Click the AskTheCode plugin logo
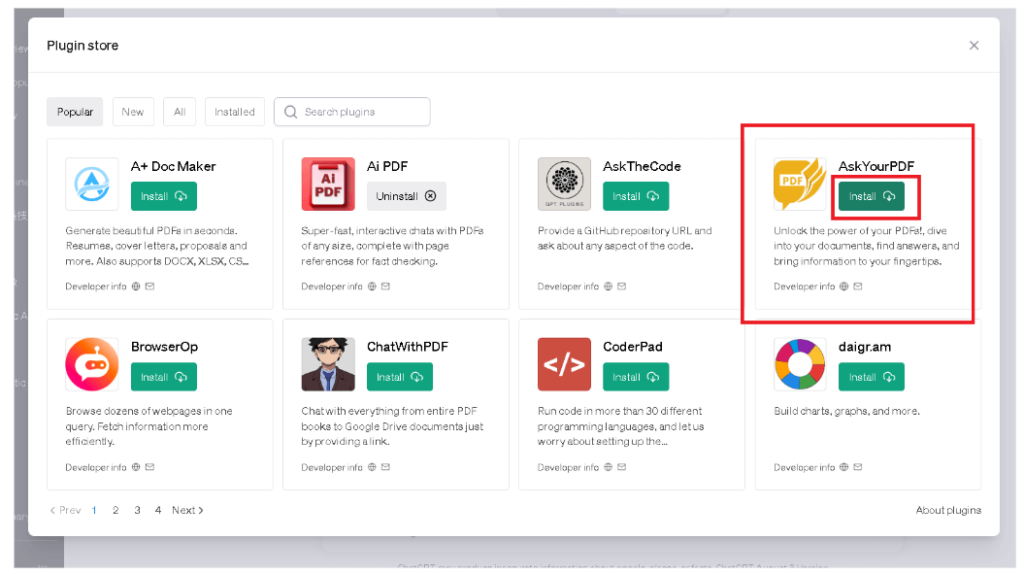1024x574 pixels. point(564,183)
